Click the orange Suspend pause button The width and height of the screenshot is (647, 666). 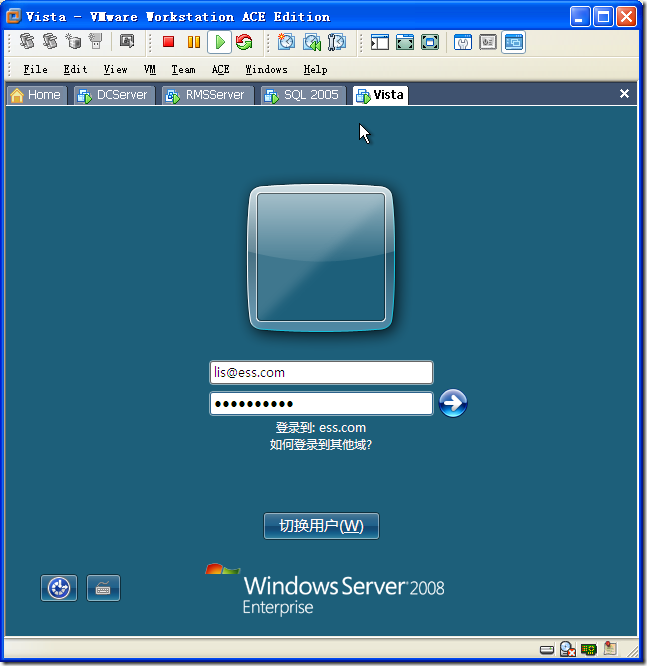pyautogui.click(x=194, y=42)
